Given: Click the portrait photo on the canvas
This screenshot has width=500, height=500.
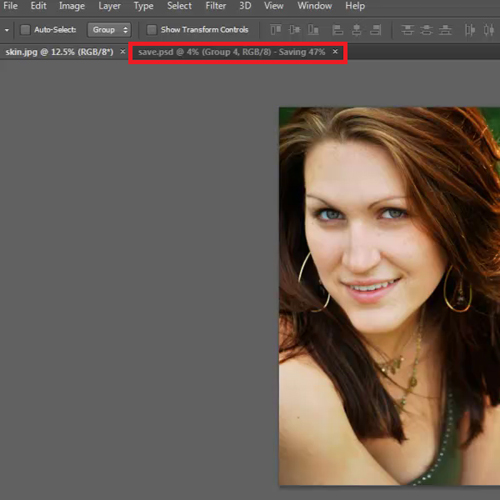Looking at the screenshot, I should coord(389,296).
